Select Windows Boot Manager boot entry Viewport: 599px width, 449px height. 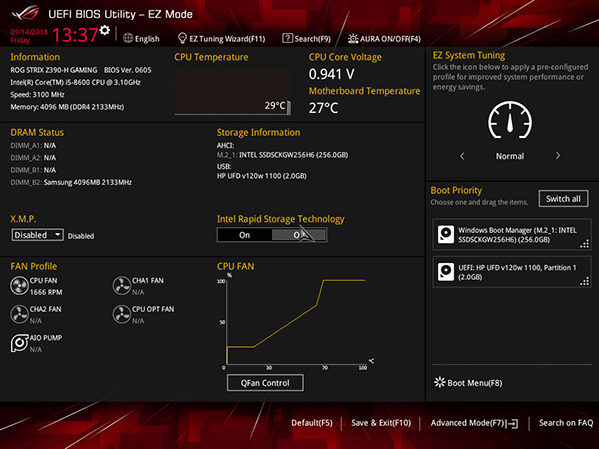point(512,235)
